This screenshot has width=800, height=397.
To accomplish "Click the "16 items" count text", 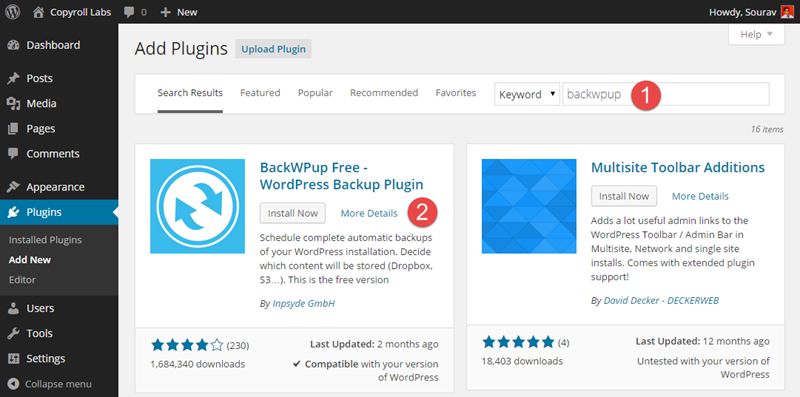I will pyautogui.click(x=767, y=129).
